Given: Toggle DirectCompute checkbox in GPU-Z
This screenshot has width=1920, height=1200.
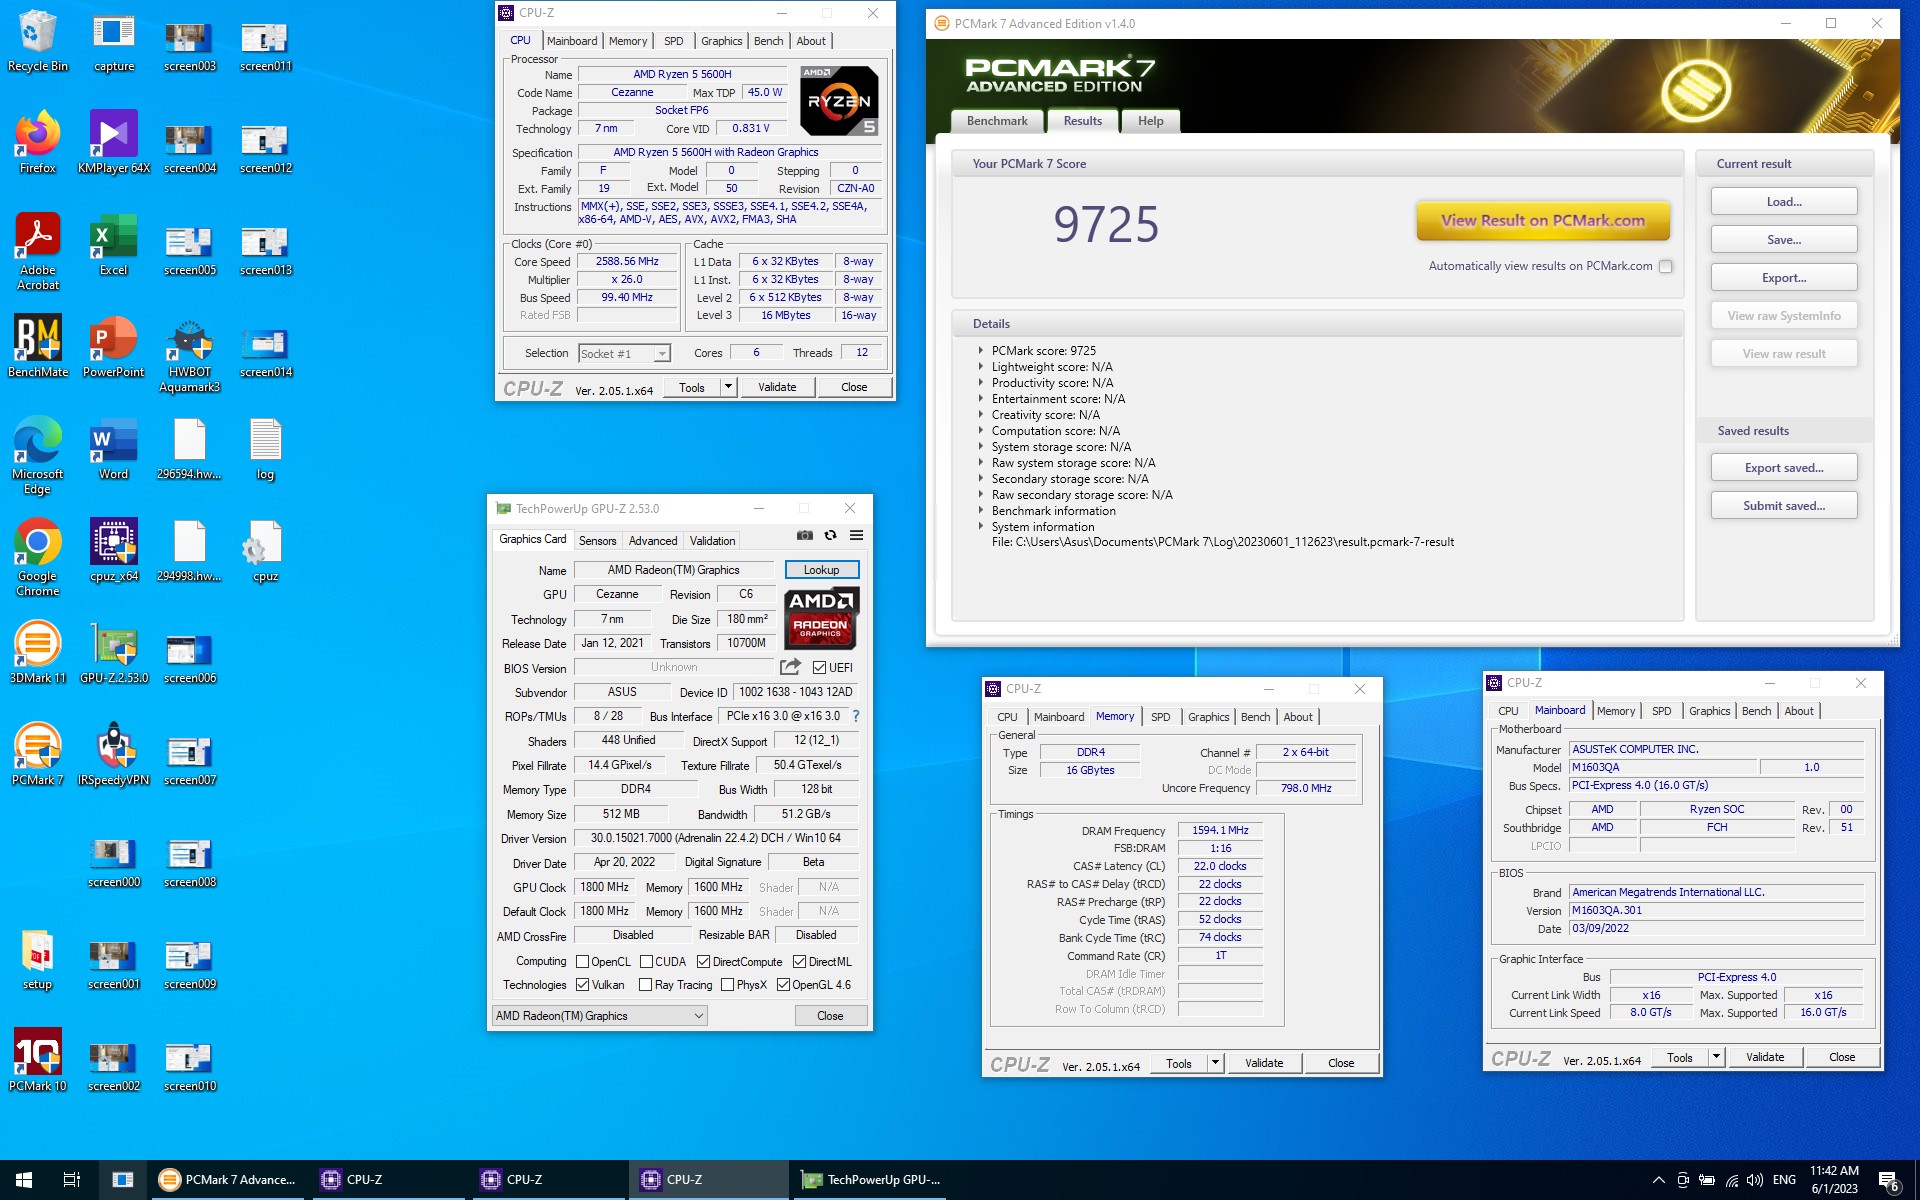Looking at the screenshot, I should [x=704, y=962].
